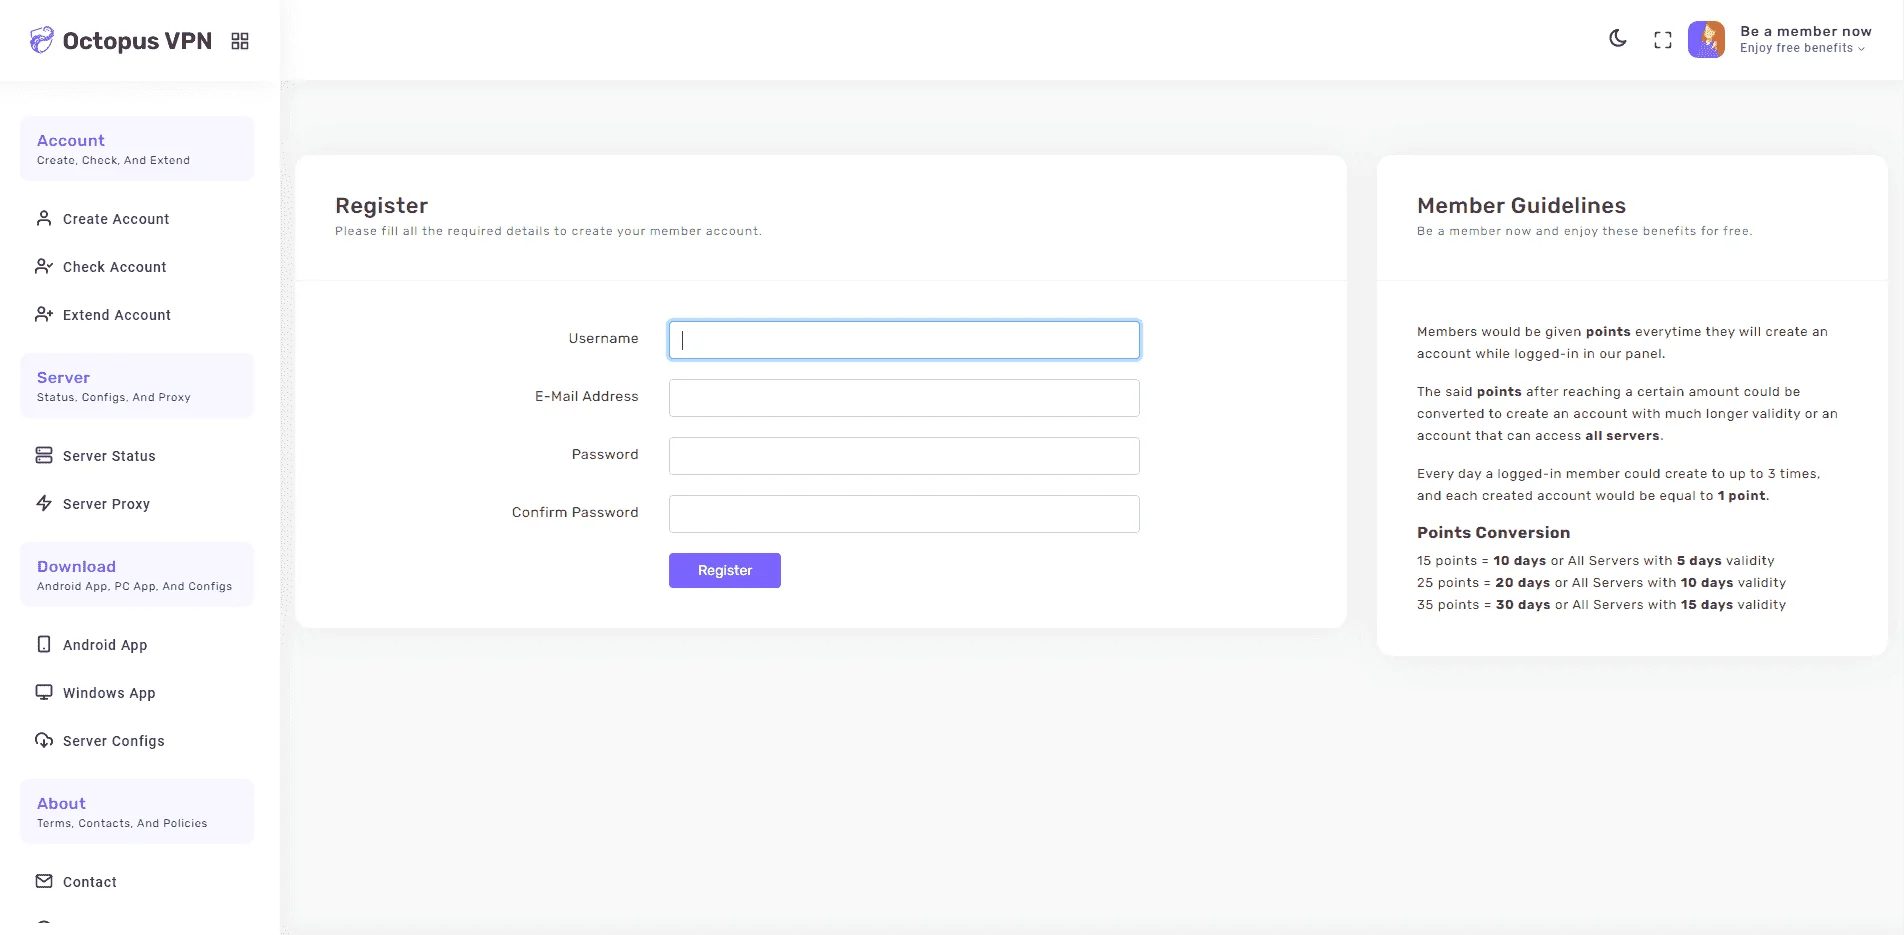Open Server Proxy in the sidebar
Image resolution: width=1904 pixels, height=935 pixels.
point(106,504)
